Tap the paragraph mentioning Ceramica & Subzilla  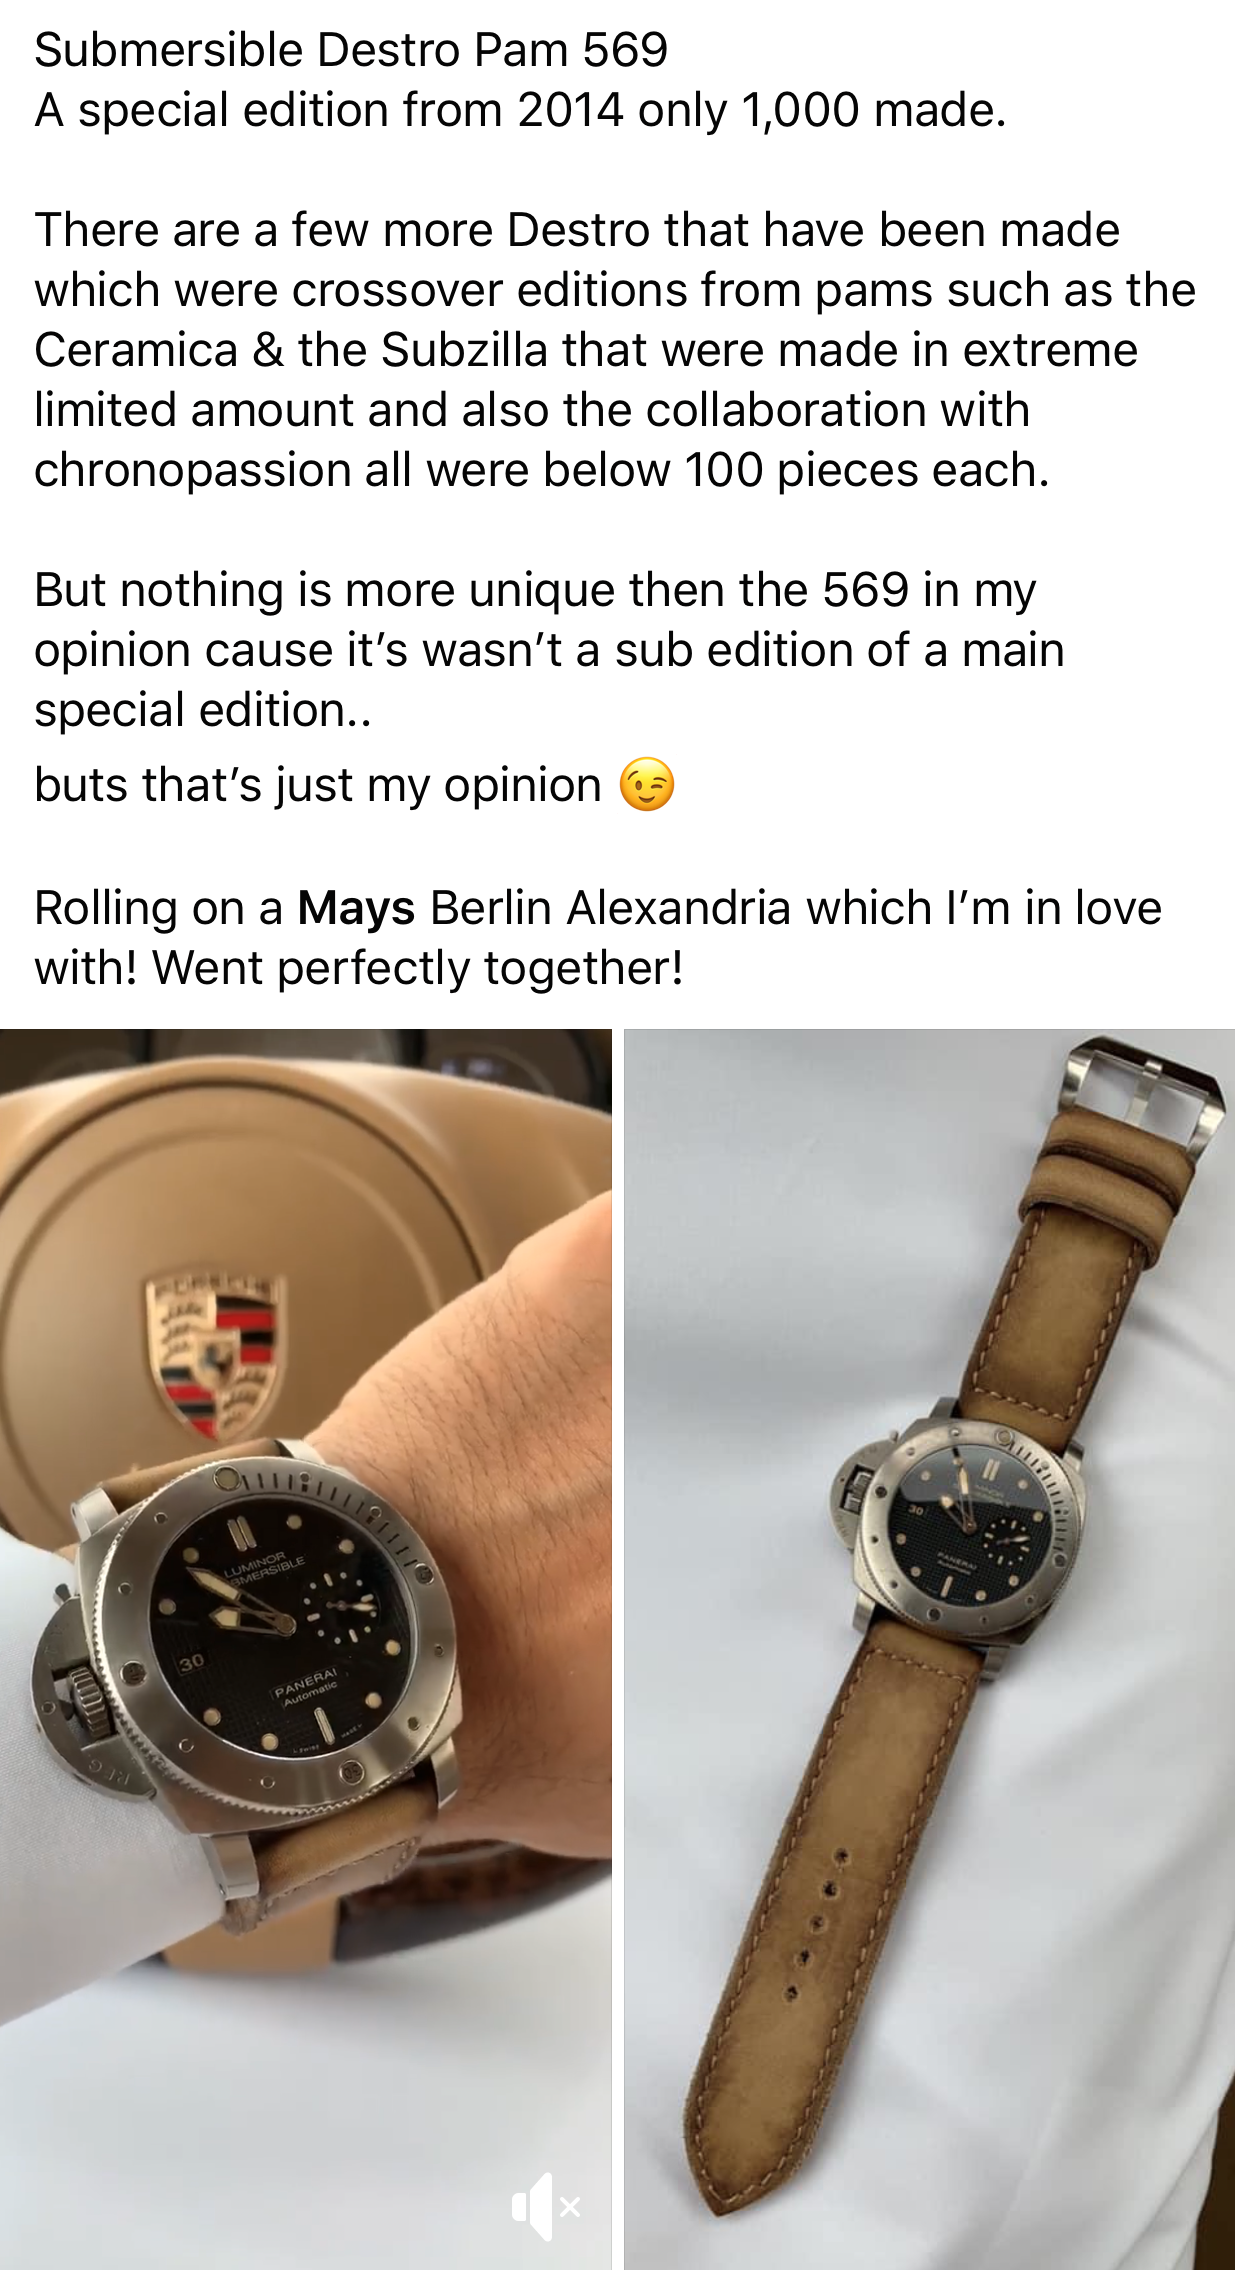[x=615, y=349]
